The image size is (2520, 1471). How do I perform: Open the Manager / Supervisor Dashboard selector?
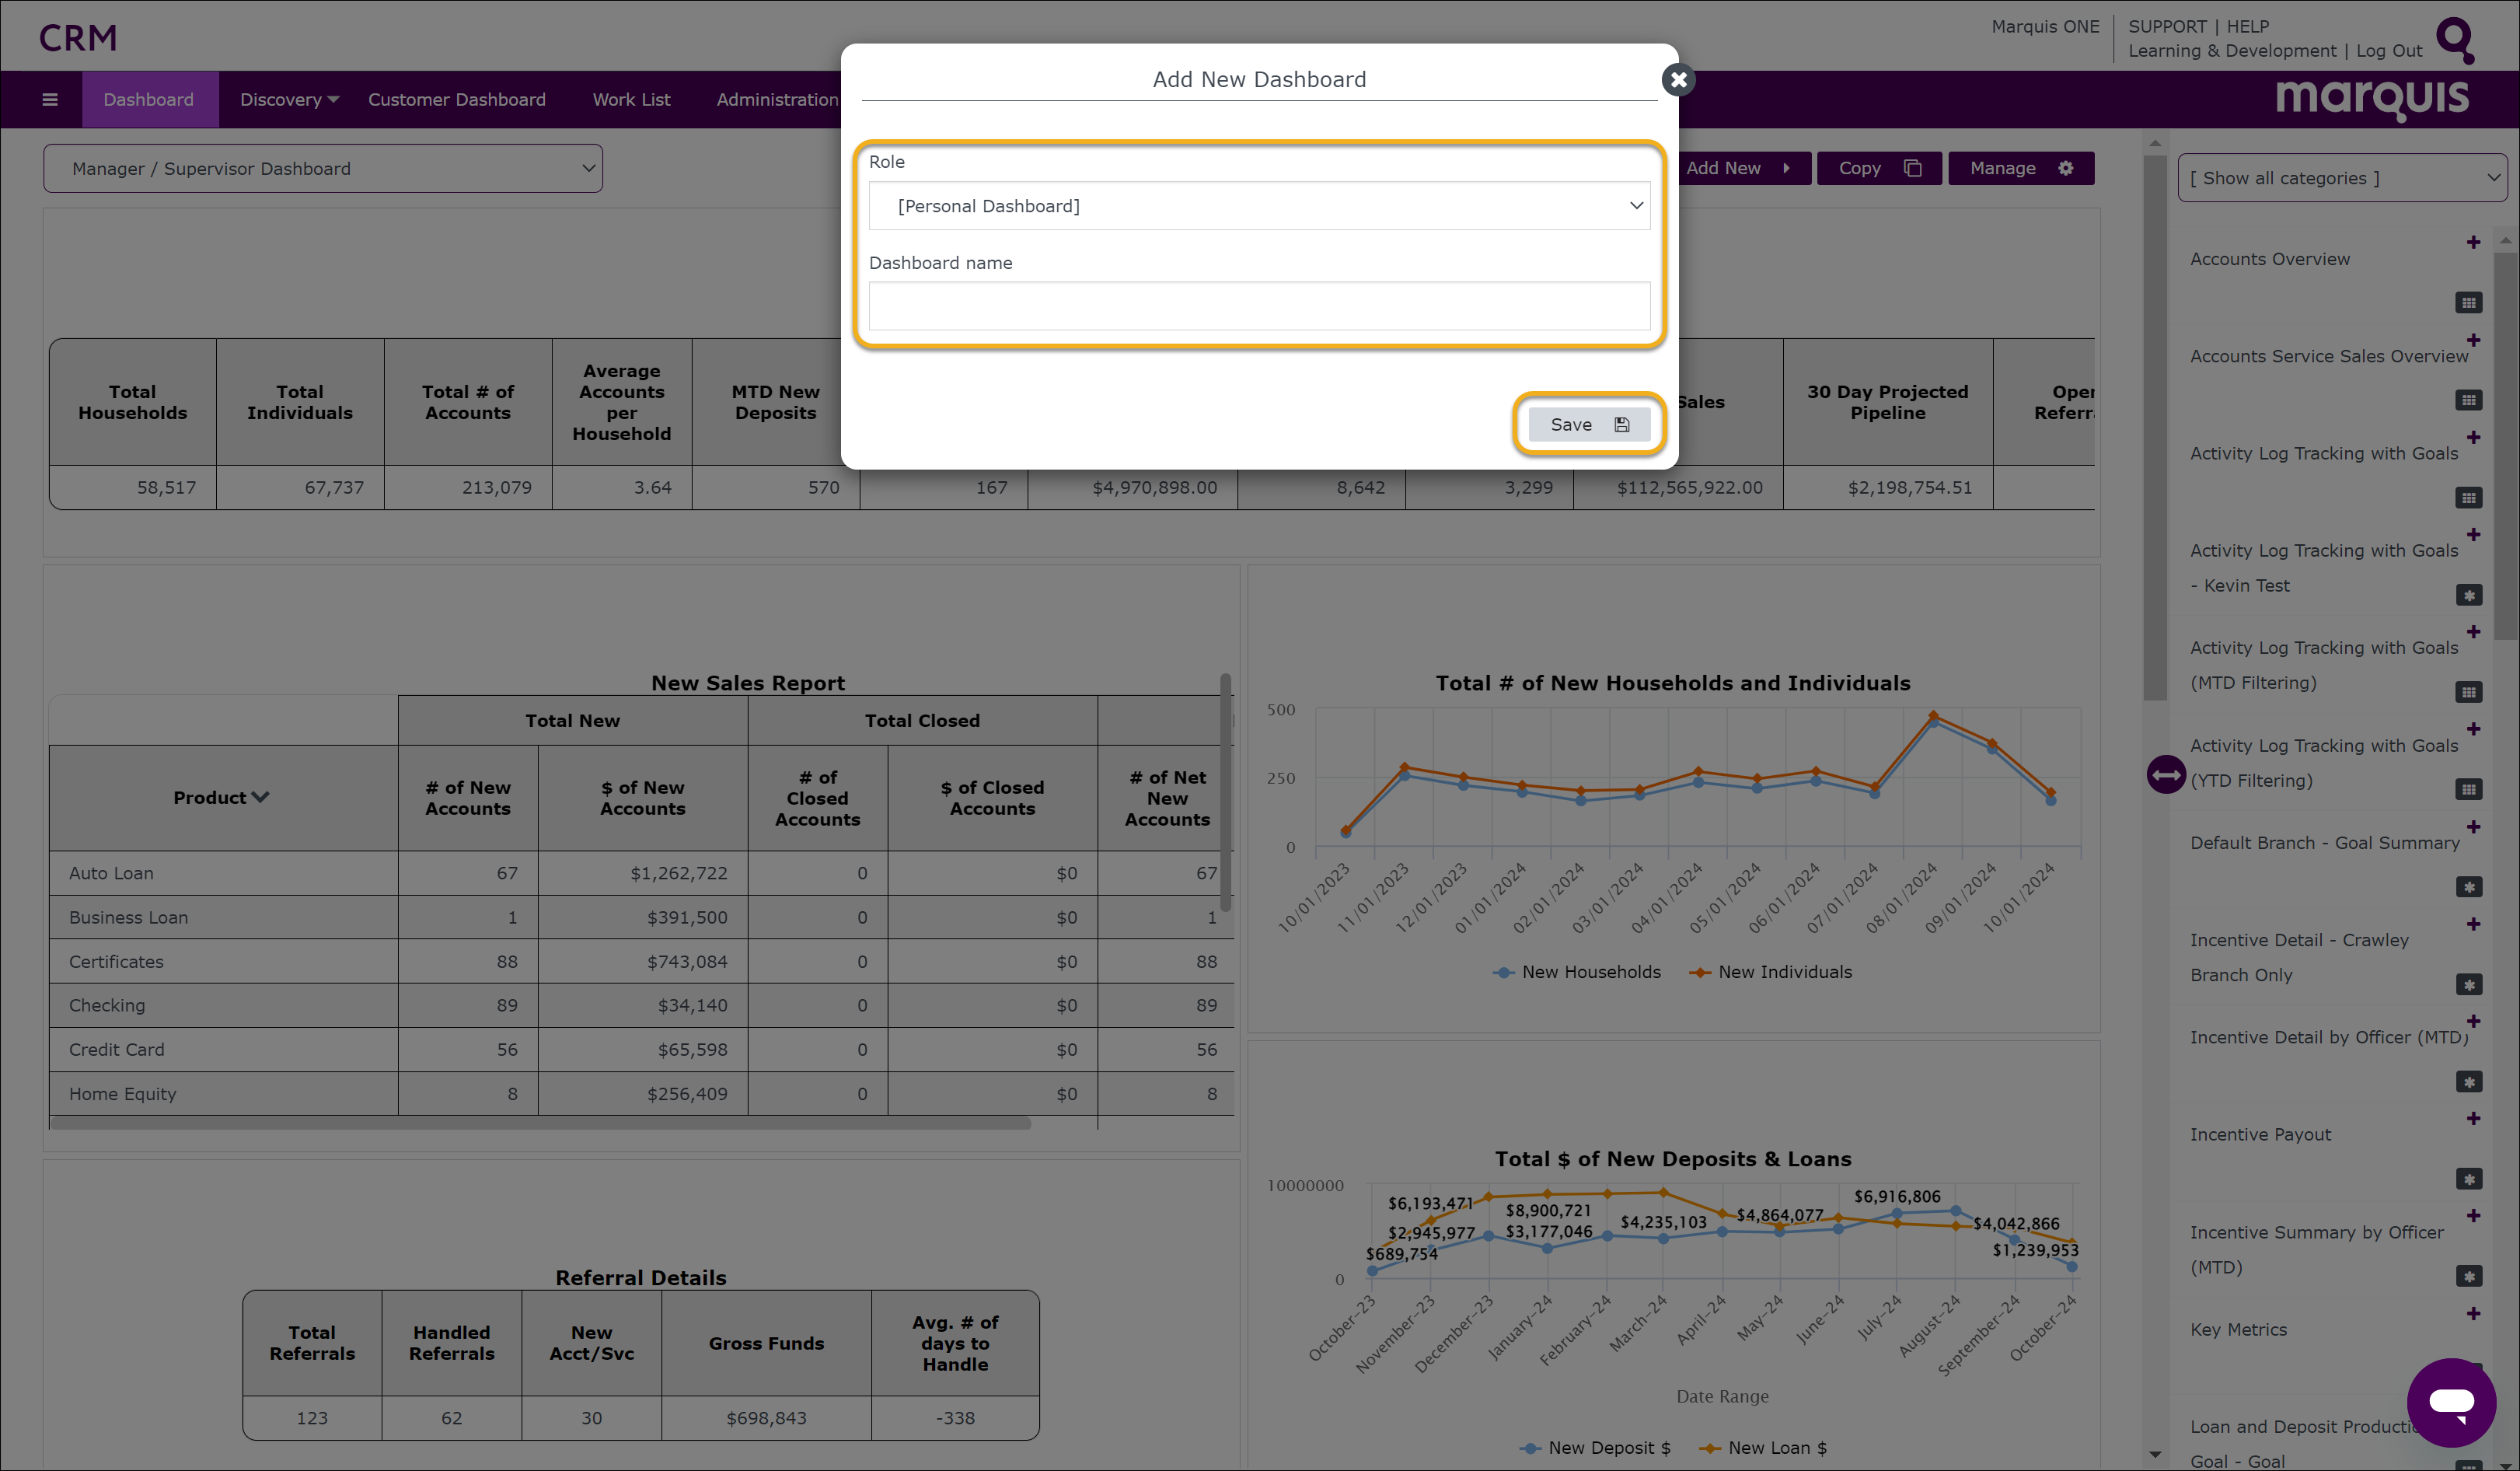(x=322, y=168)
